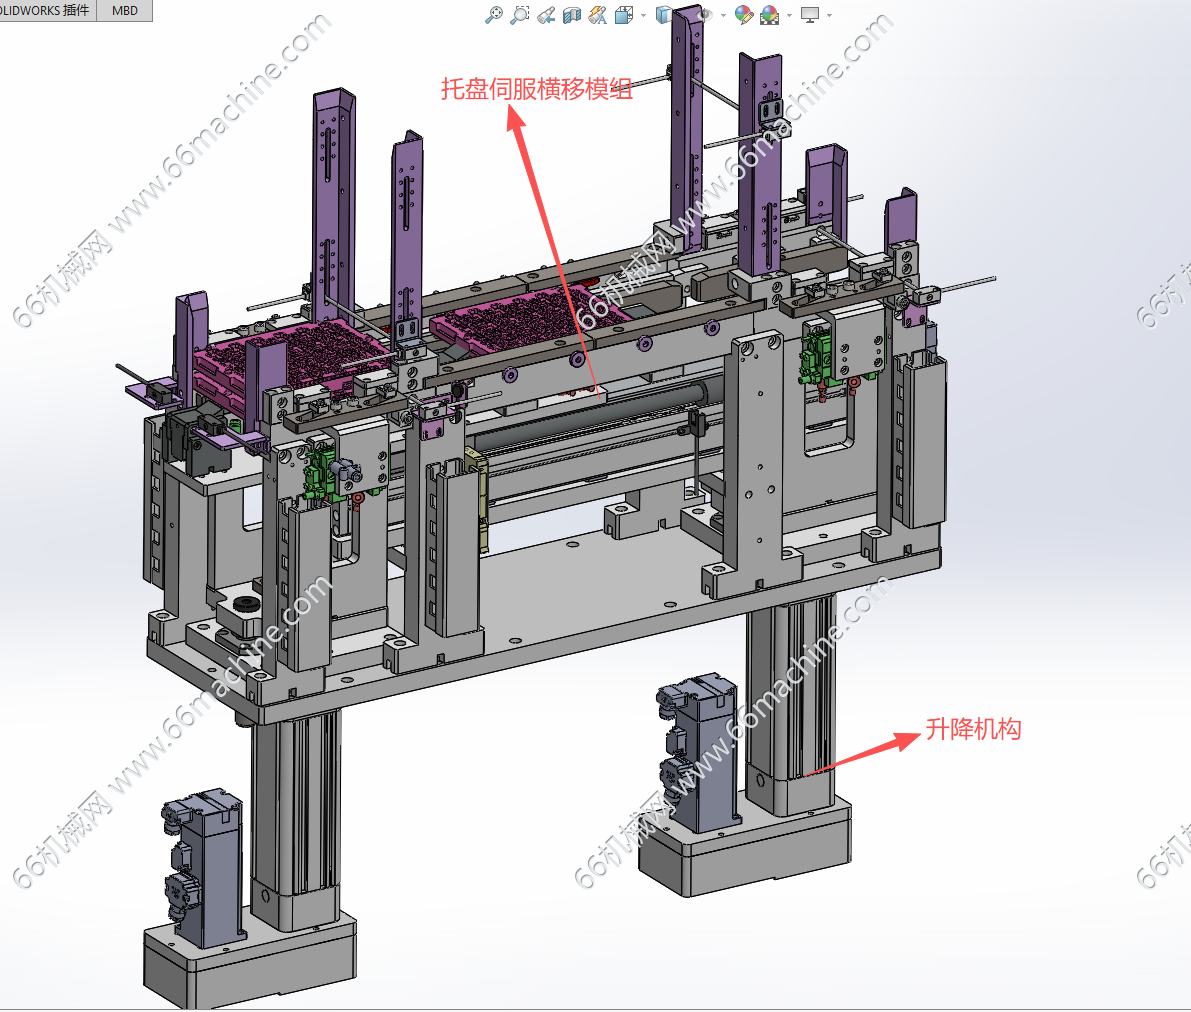
Task: Click the Display Style icon
Action: point(664,14)
